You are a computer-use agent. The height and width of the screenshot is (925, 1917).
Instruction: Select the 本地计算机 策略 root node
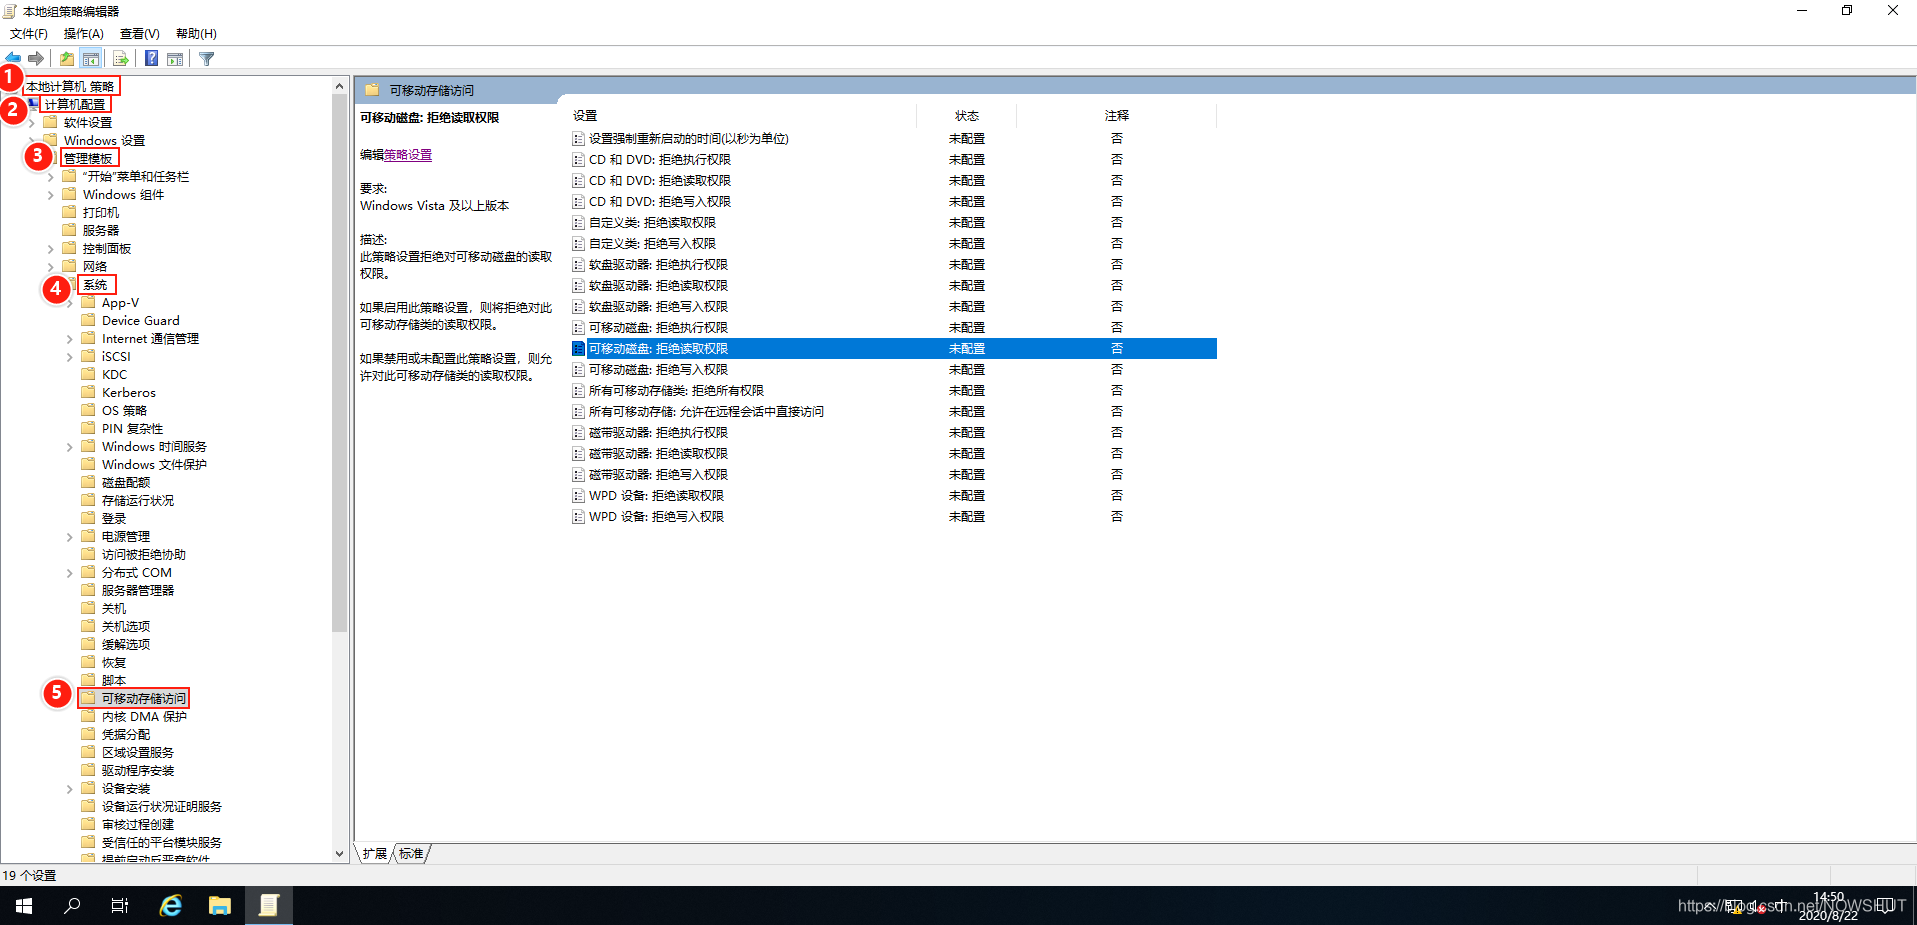coord(70,86)
